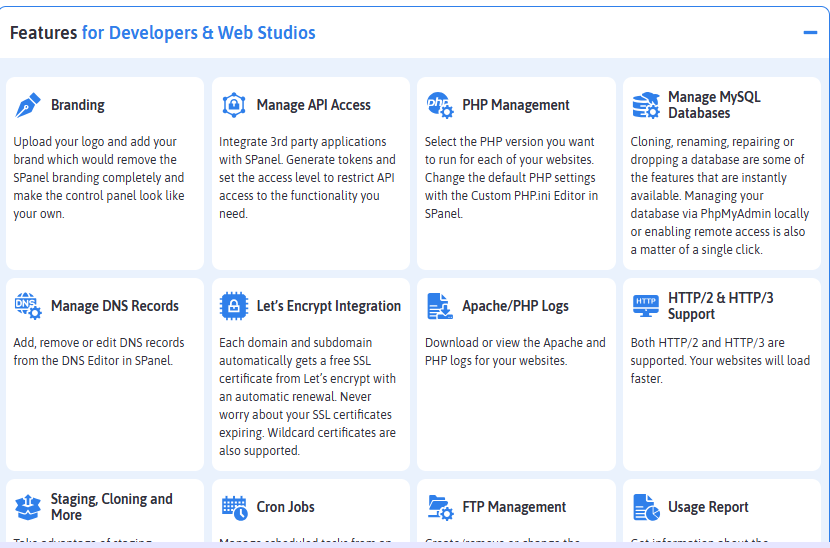Click the Apache/PHP Logs title
Viewport: 830px width, 548px height.
pyautogui.click(x=515, y=306)
